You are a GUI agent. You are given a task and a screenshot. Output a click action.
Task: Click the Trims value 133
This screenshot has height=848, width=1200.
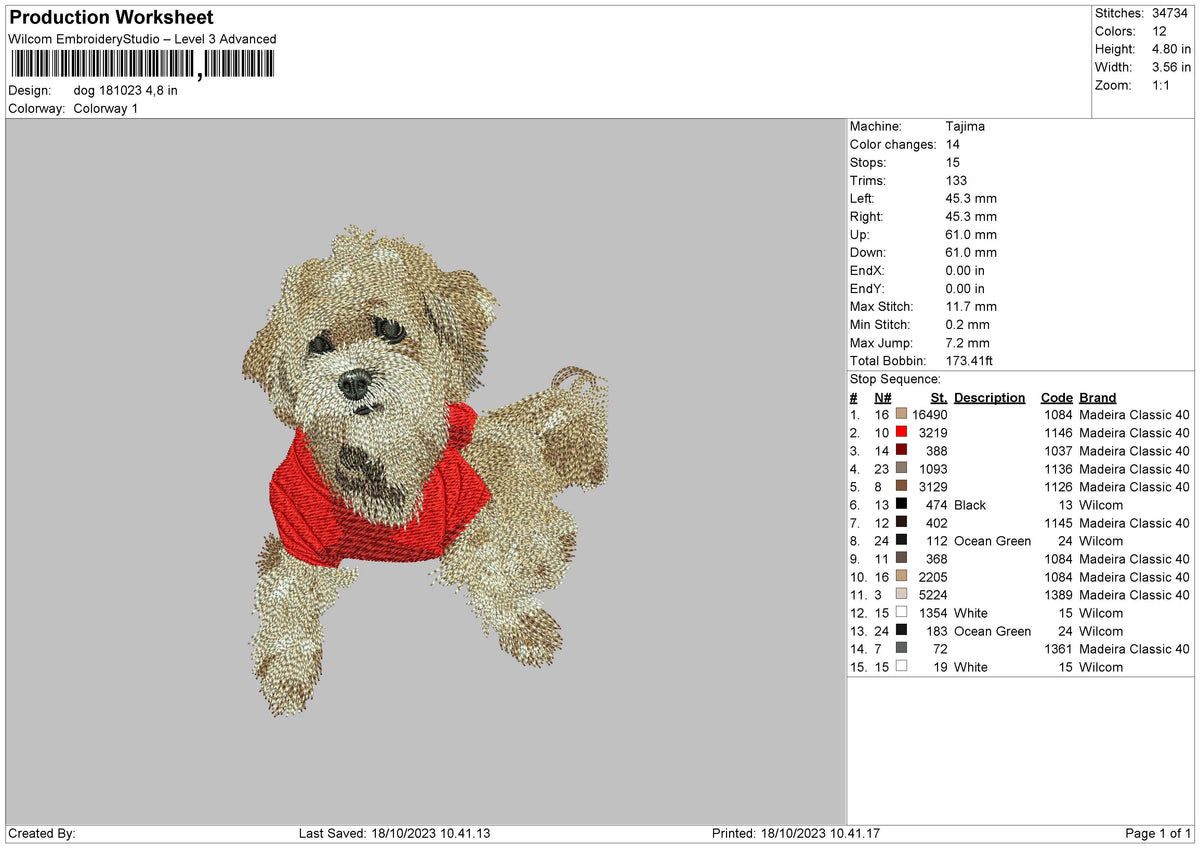pos(956,181)
